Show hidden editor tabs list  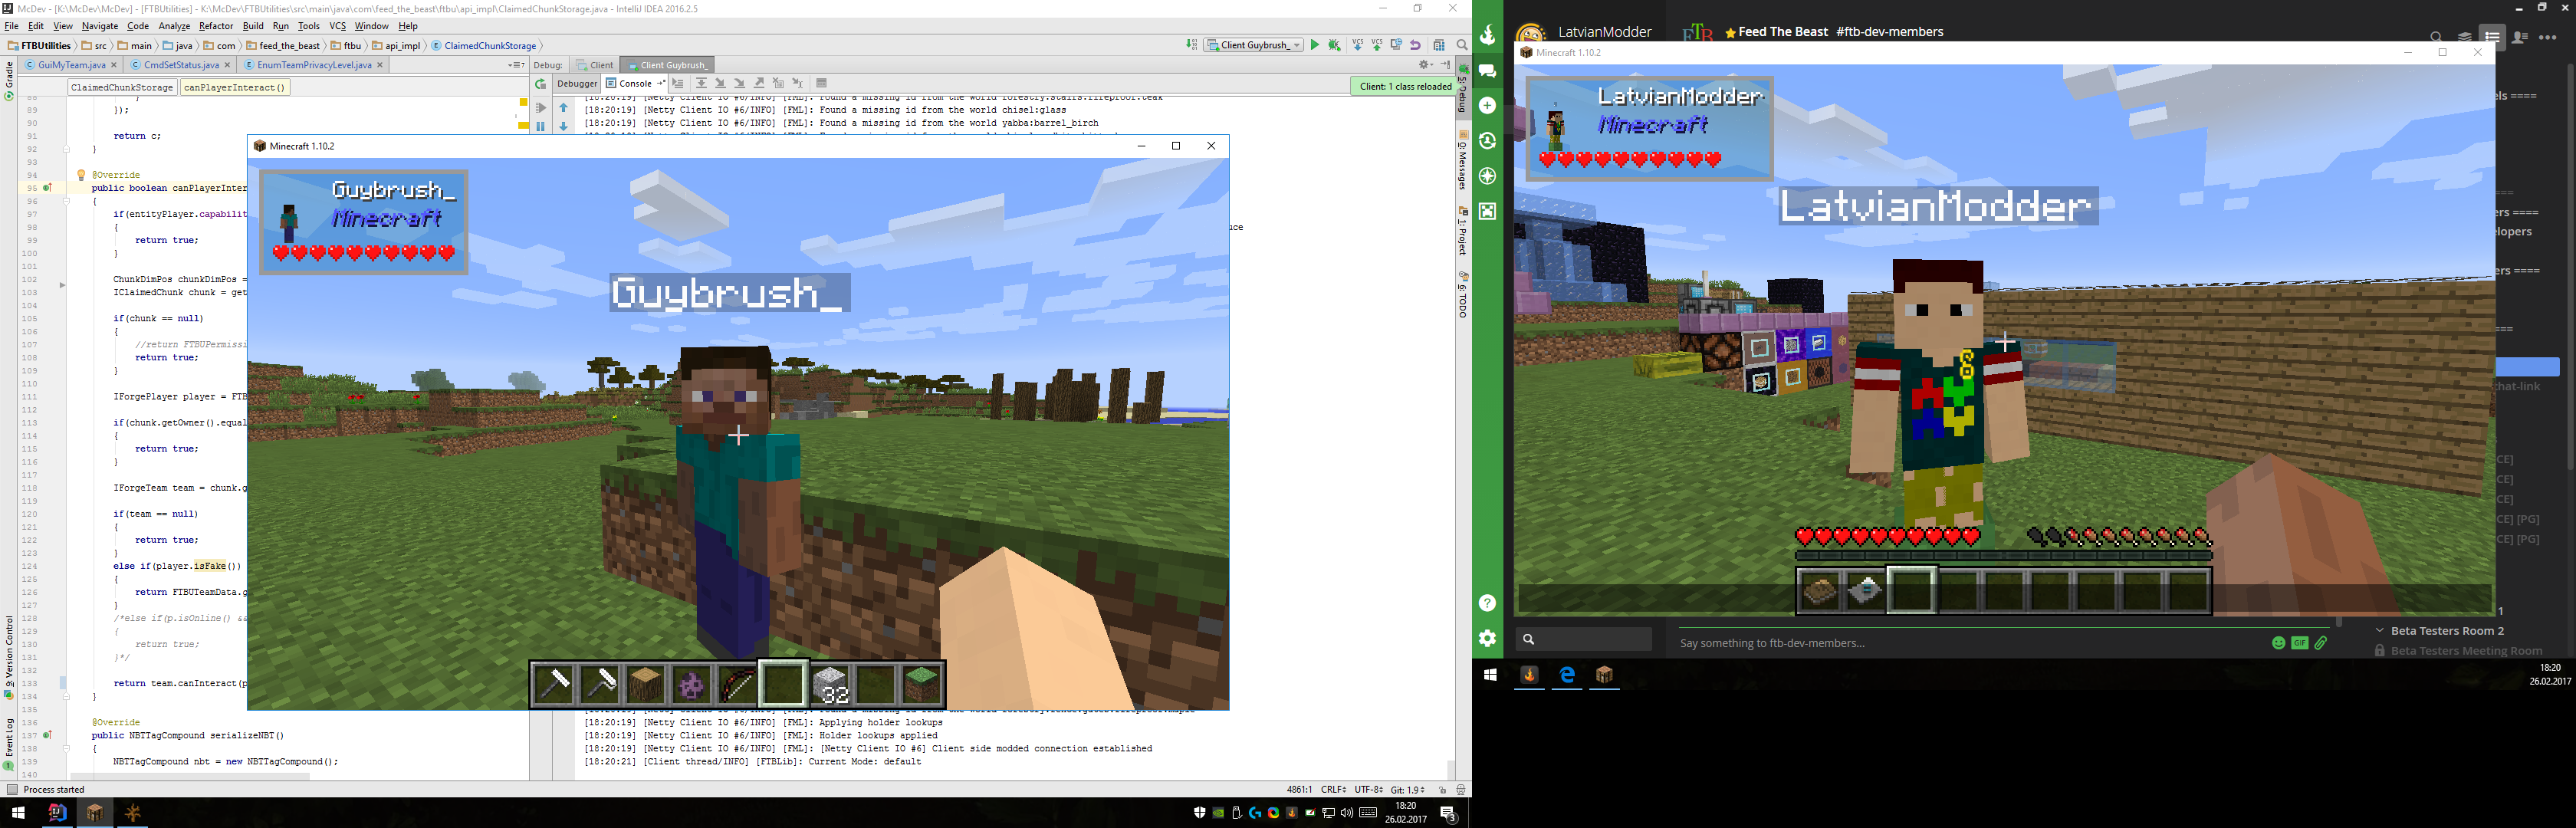point(516,65)
